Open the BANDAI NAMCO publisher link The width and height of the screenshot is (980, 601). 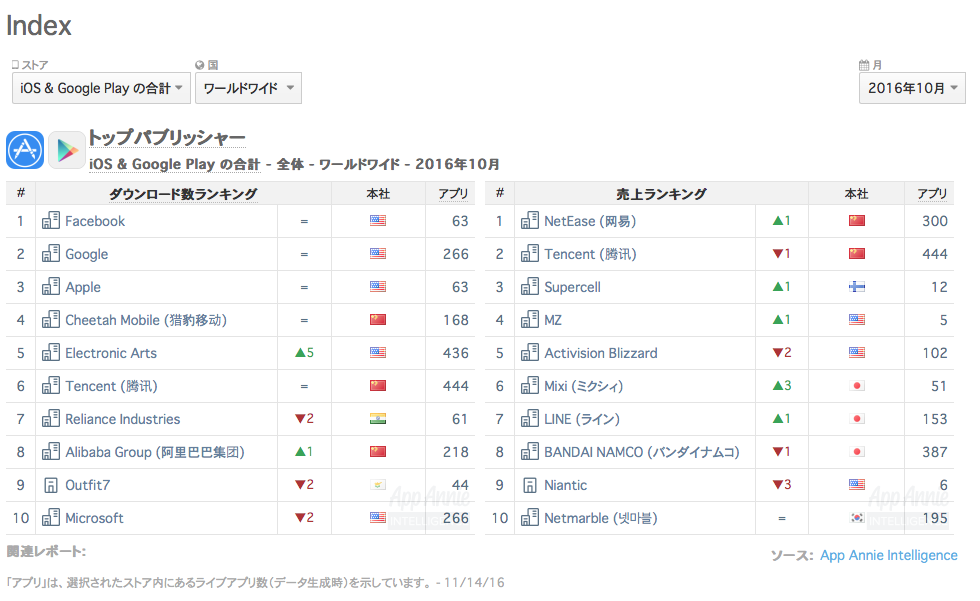click(642, 452)
